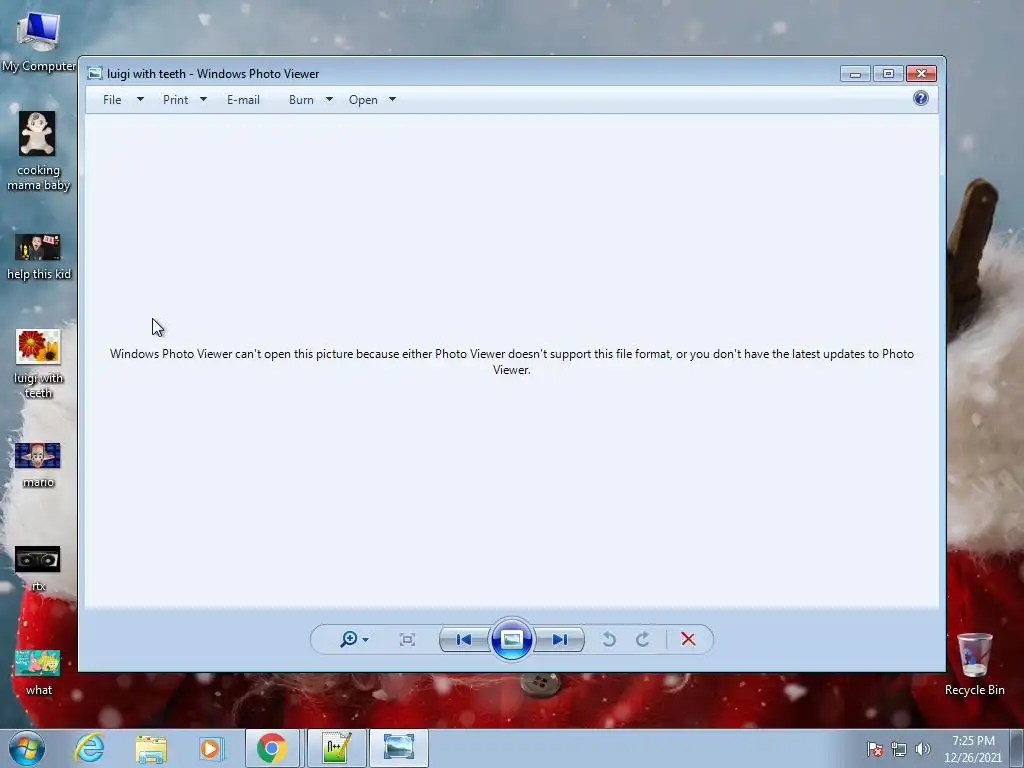This screenshot has width=1024, height=768.
Task: Click the E-mail command
Action: (x=243, y=100)
